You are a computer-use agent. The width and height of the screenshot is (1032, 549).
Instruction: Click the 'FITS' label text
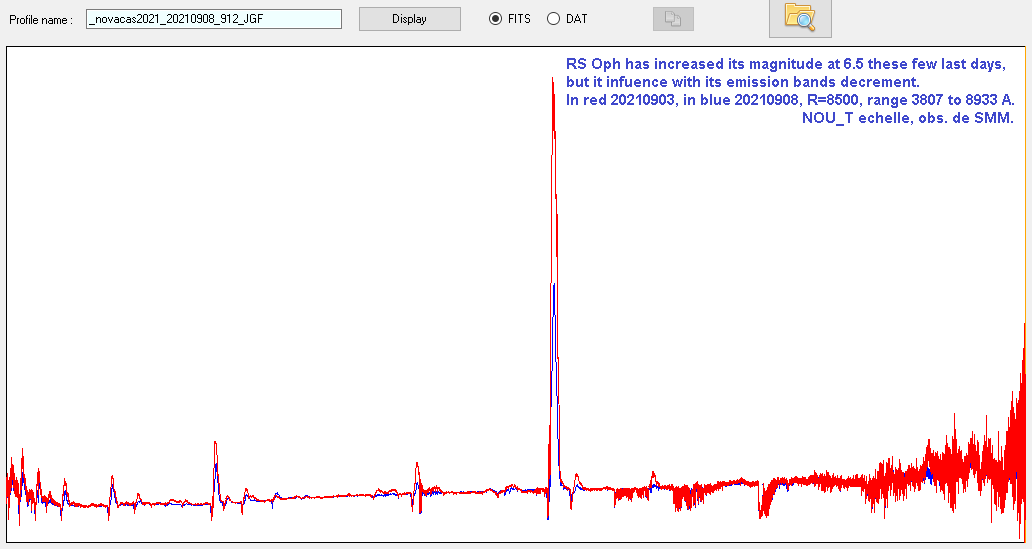(519, 19)
